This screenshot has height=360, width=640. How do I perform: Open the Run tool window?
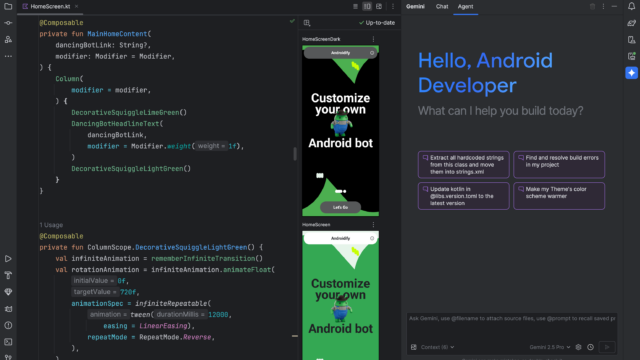click(8, 259)
